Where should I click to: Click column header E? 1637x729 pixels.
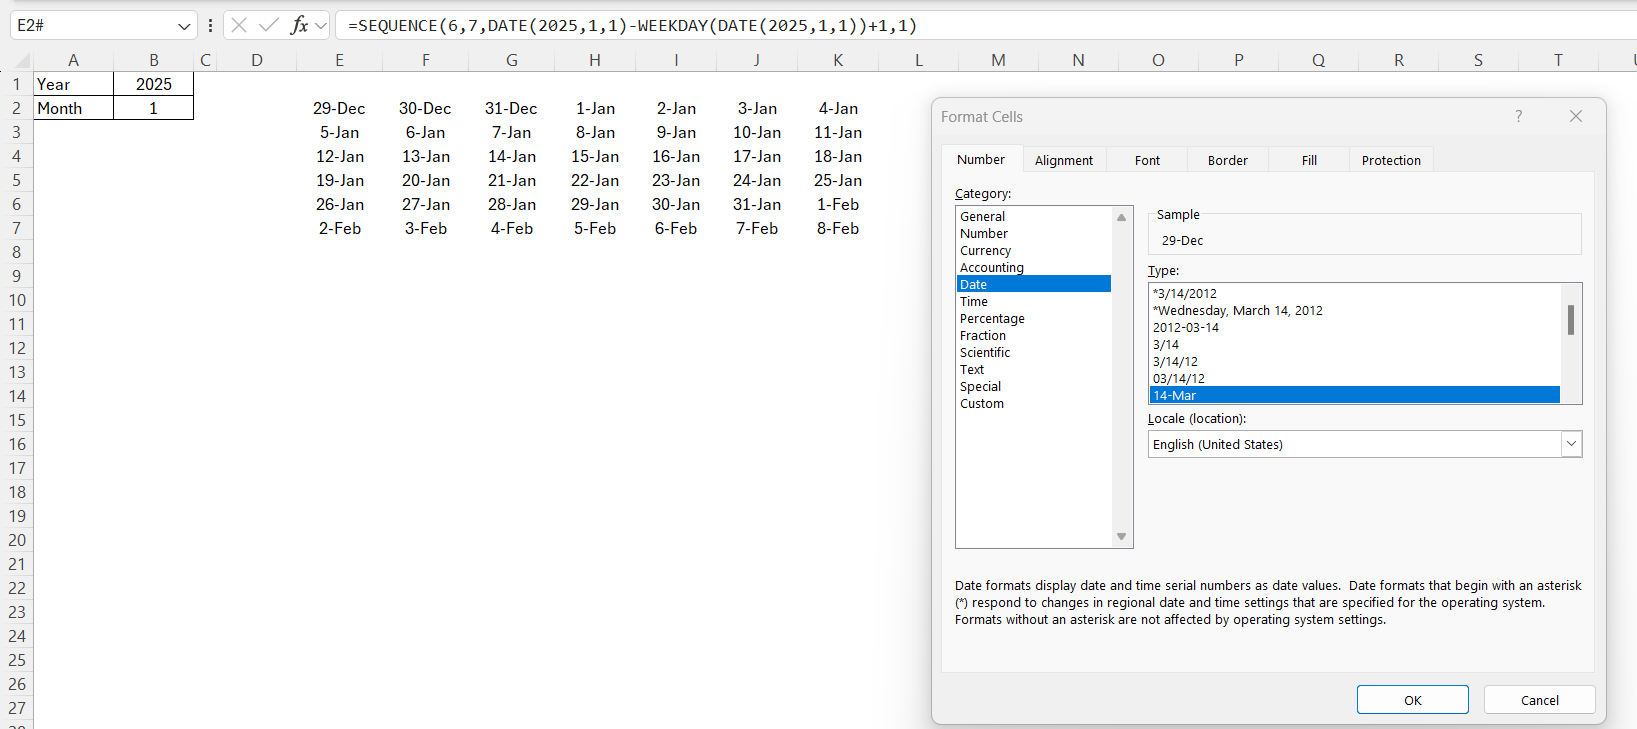(x=339, y=60)
